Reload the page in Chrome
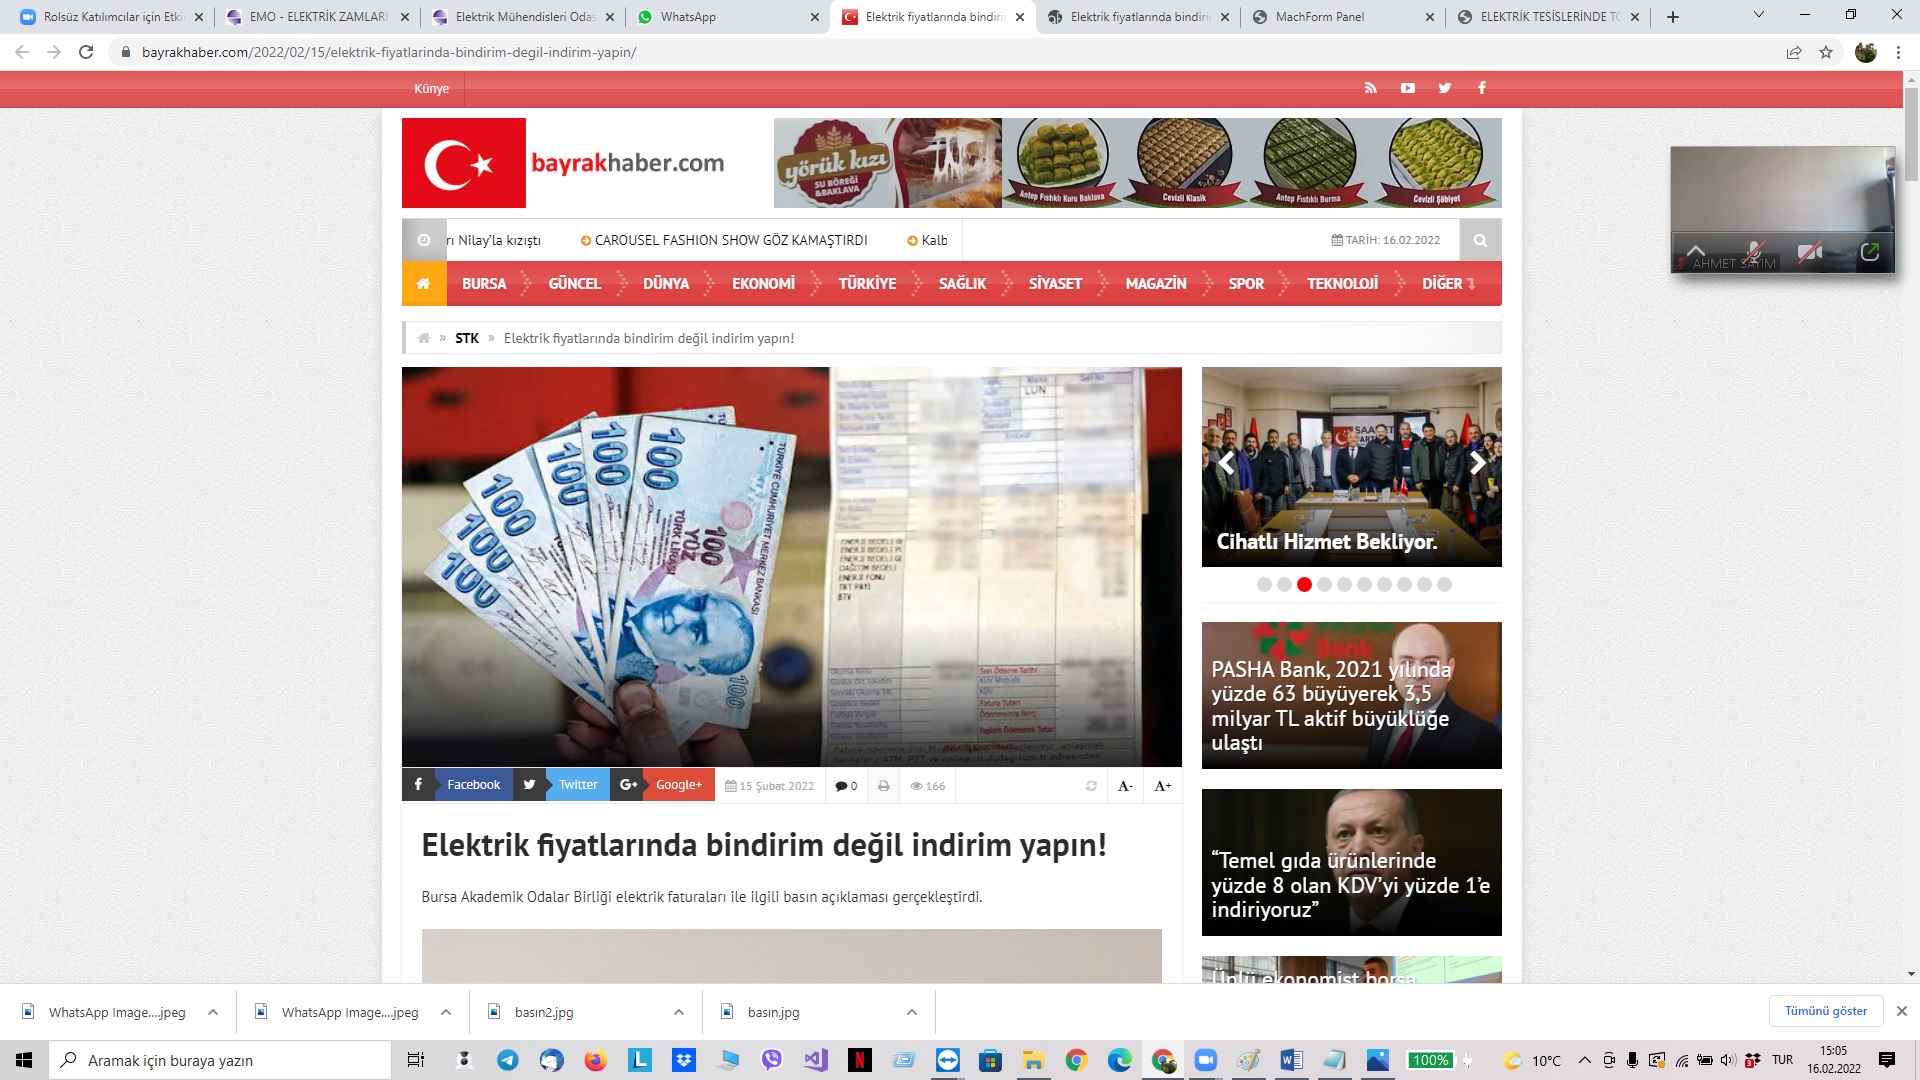The image size is (1920, 1080). coord(86,52)
